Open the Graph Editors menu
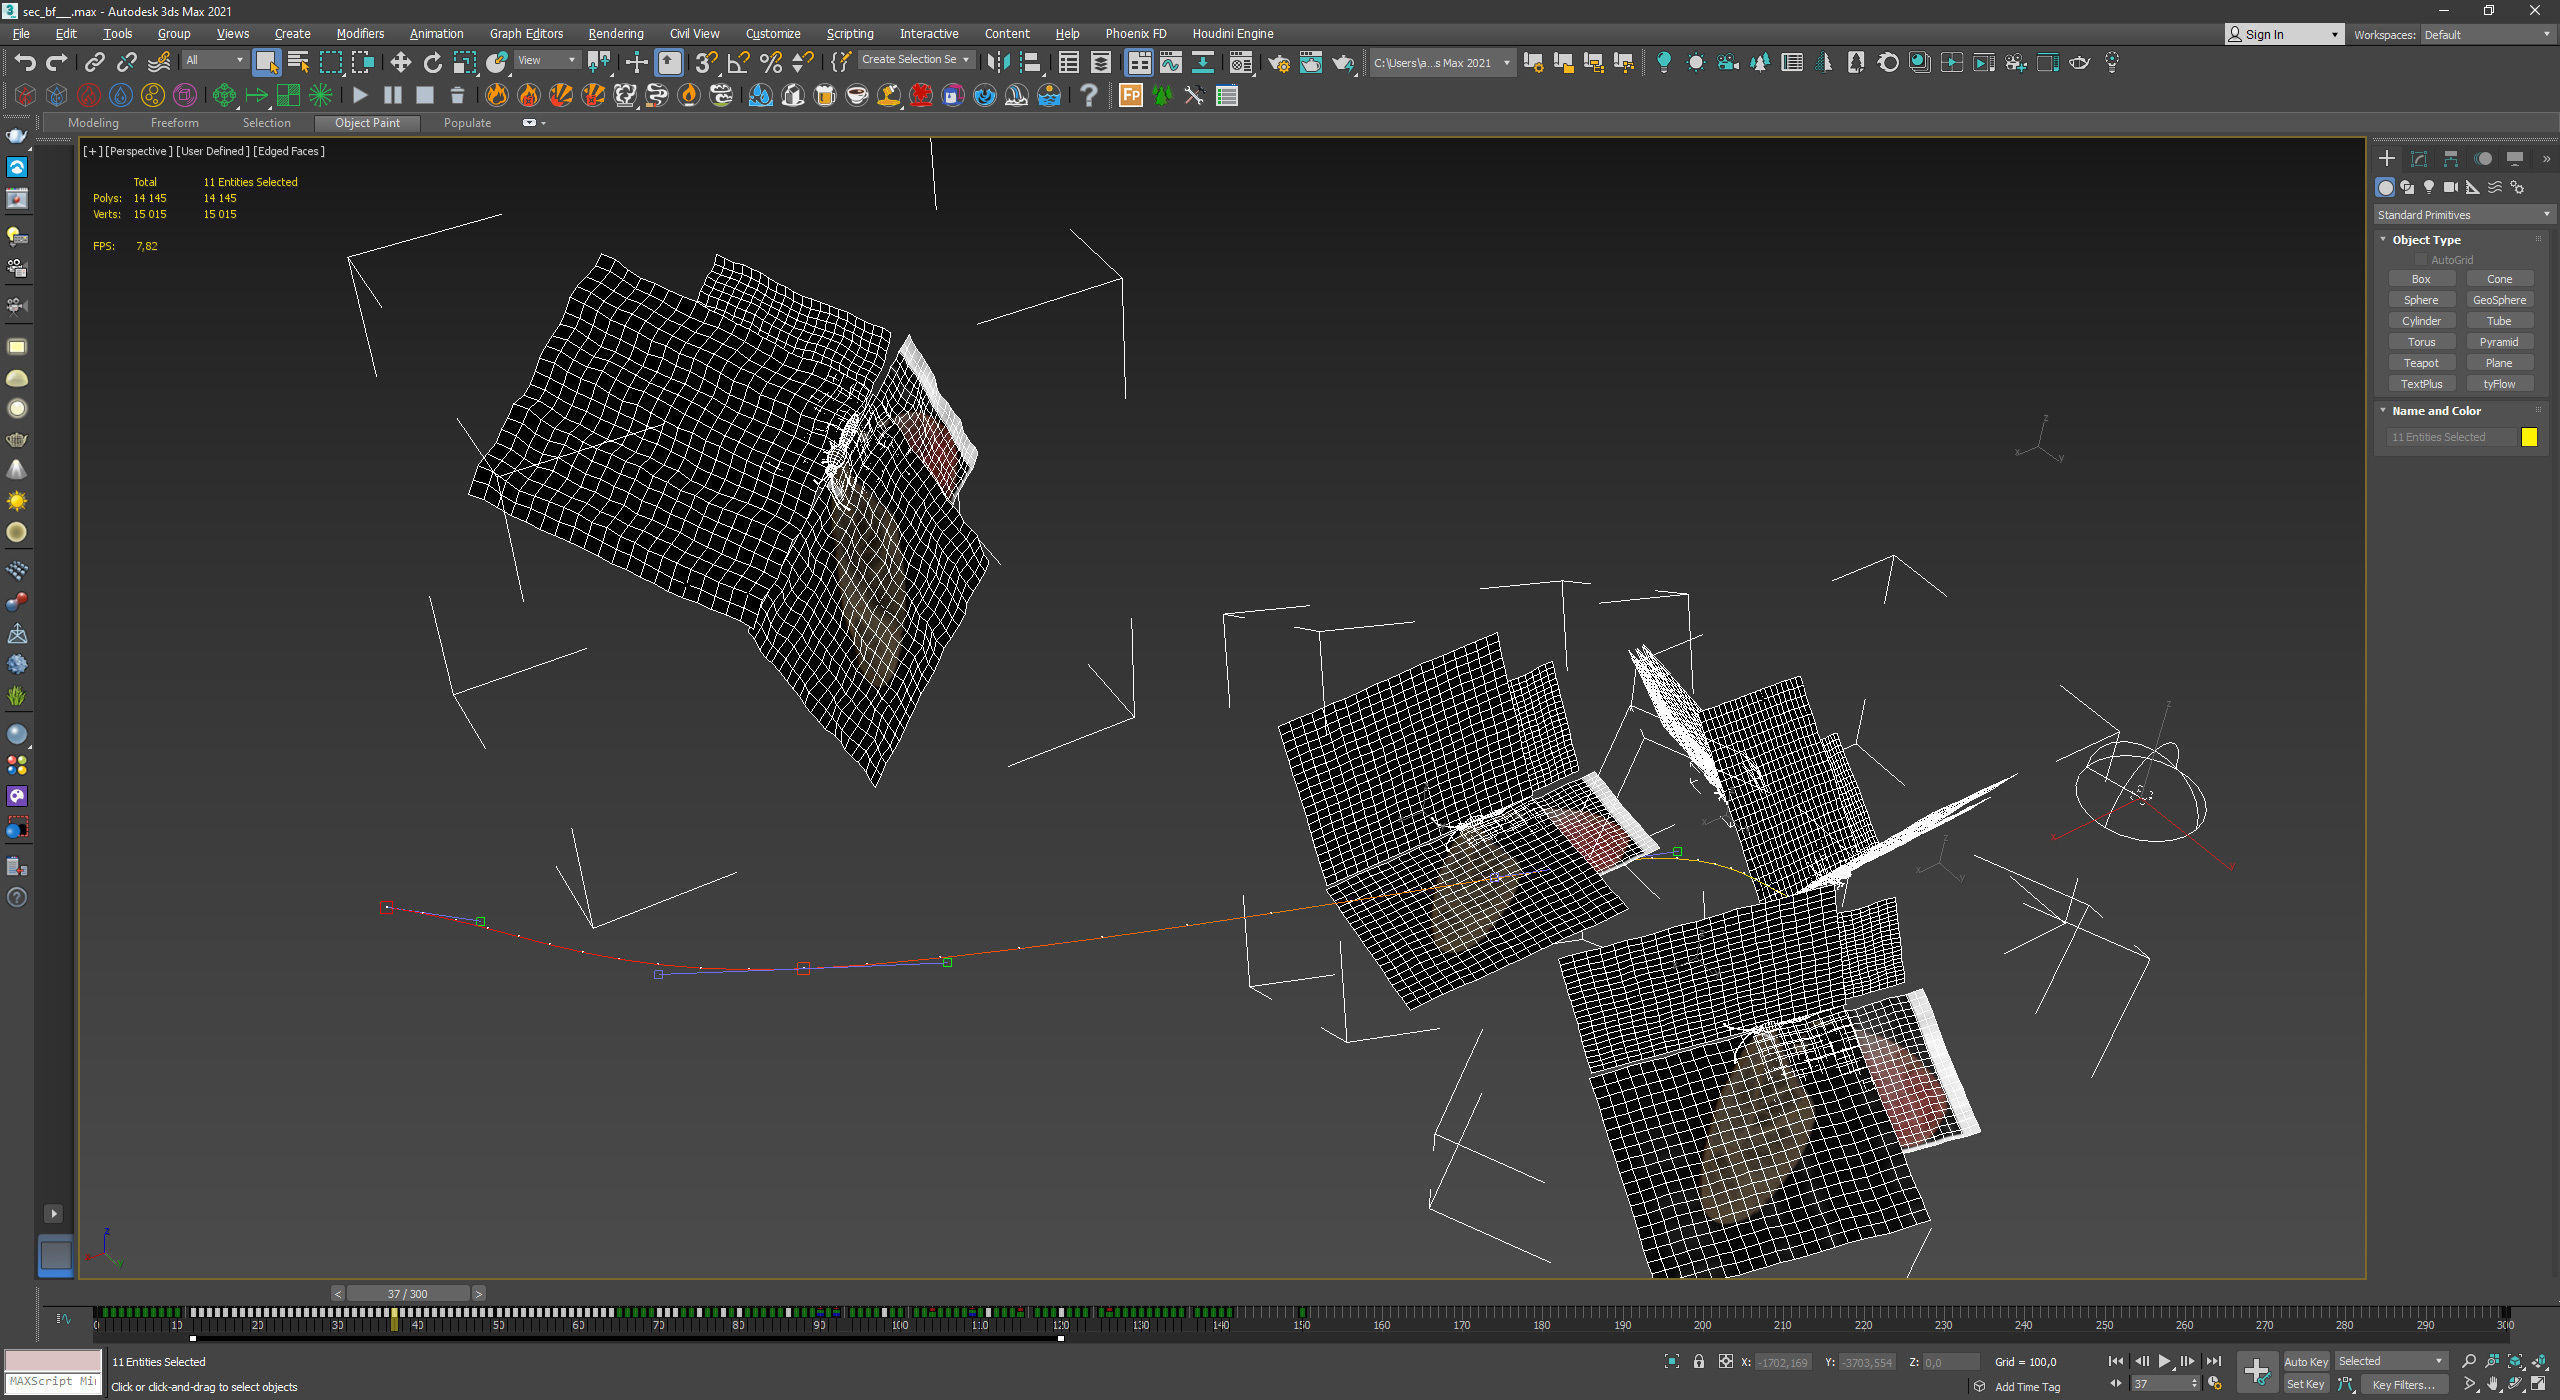 point(526,34)
